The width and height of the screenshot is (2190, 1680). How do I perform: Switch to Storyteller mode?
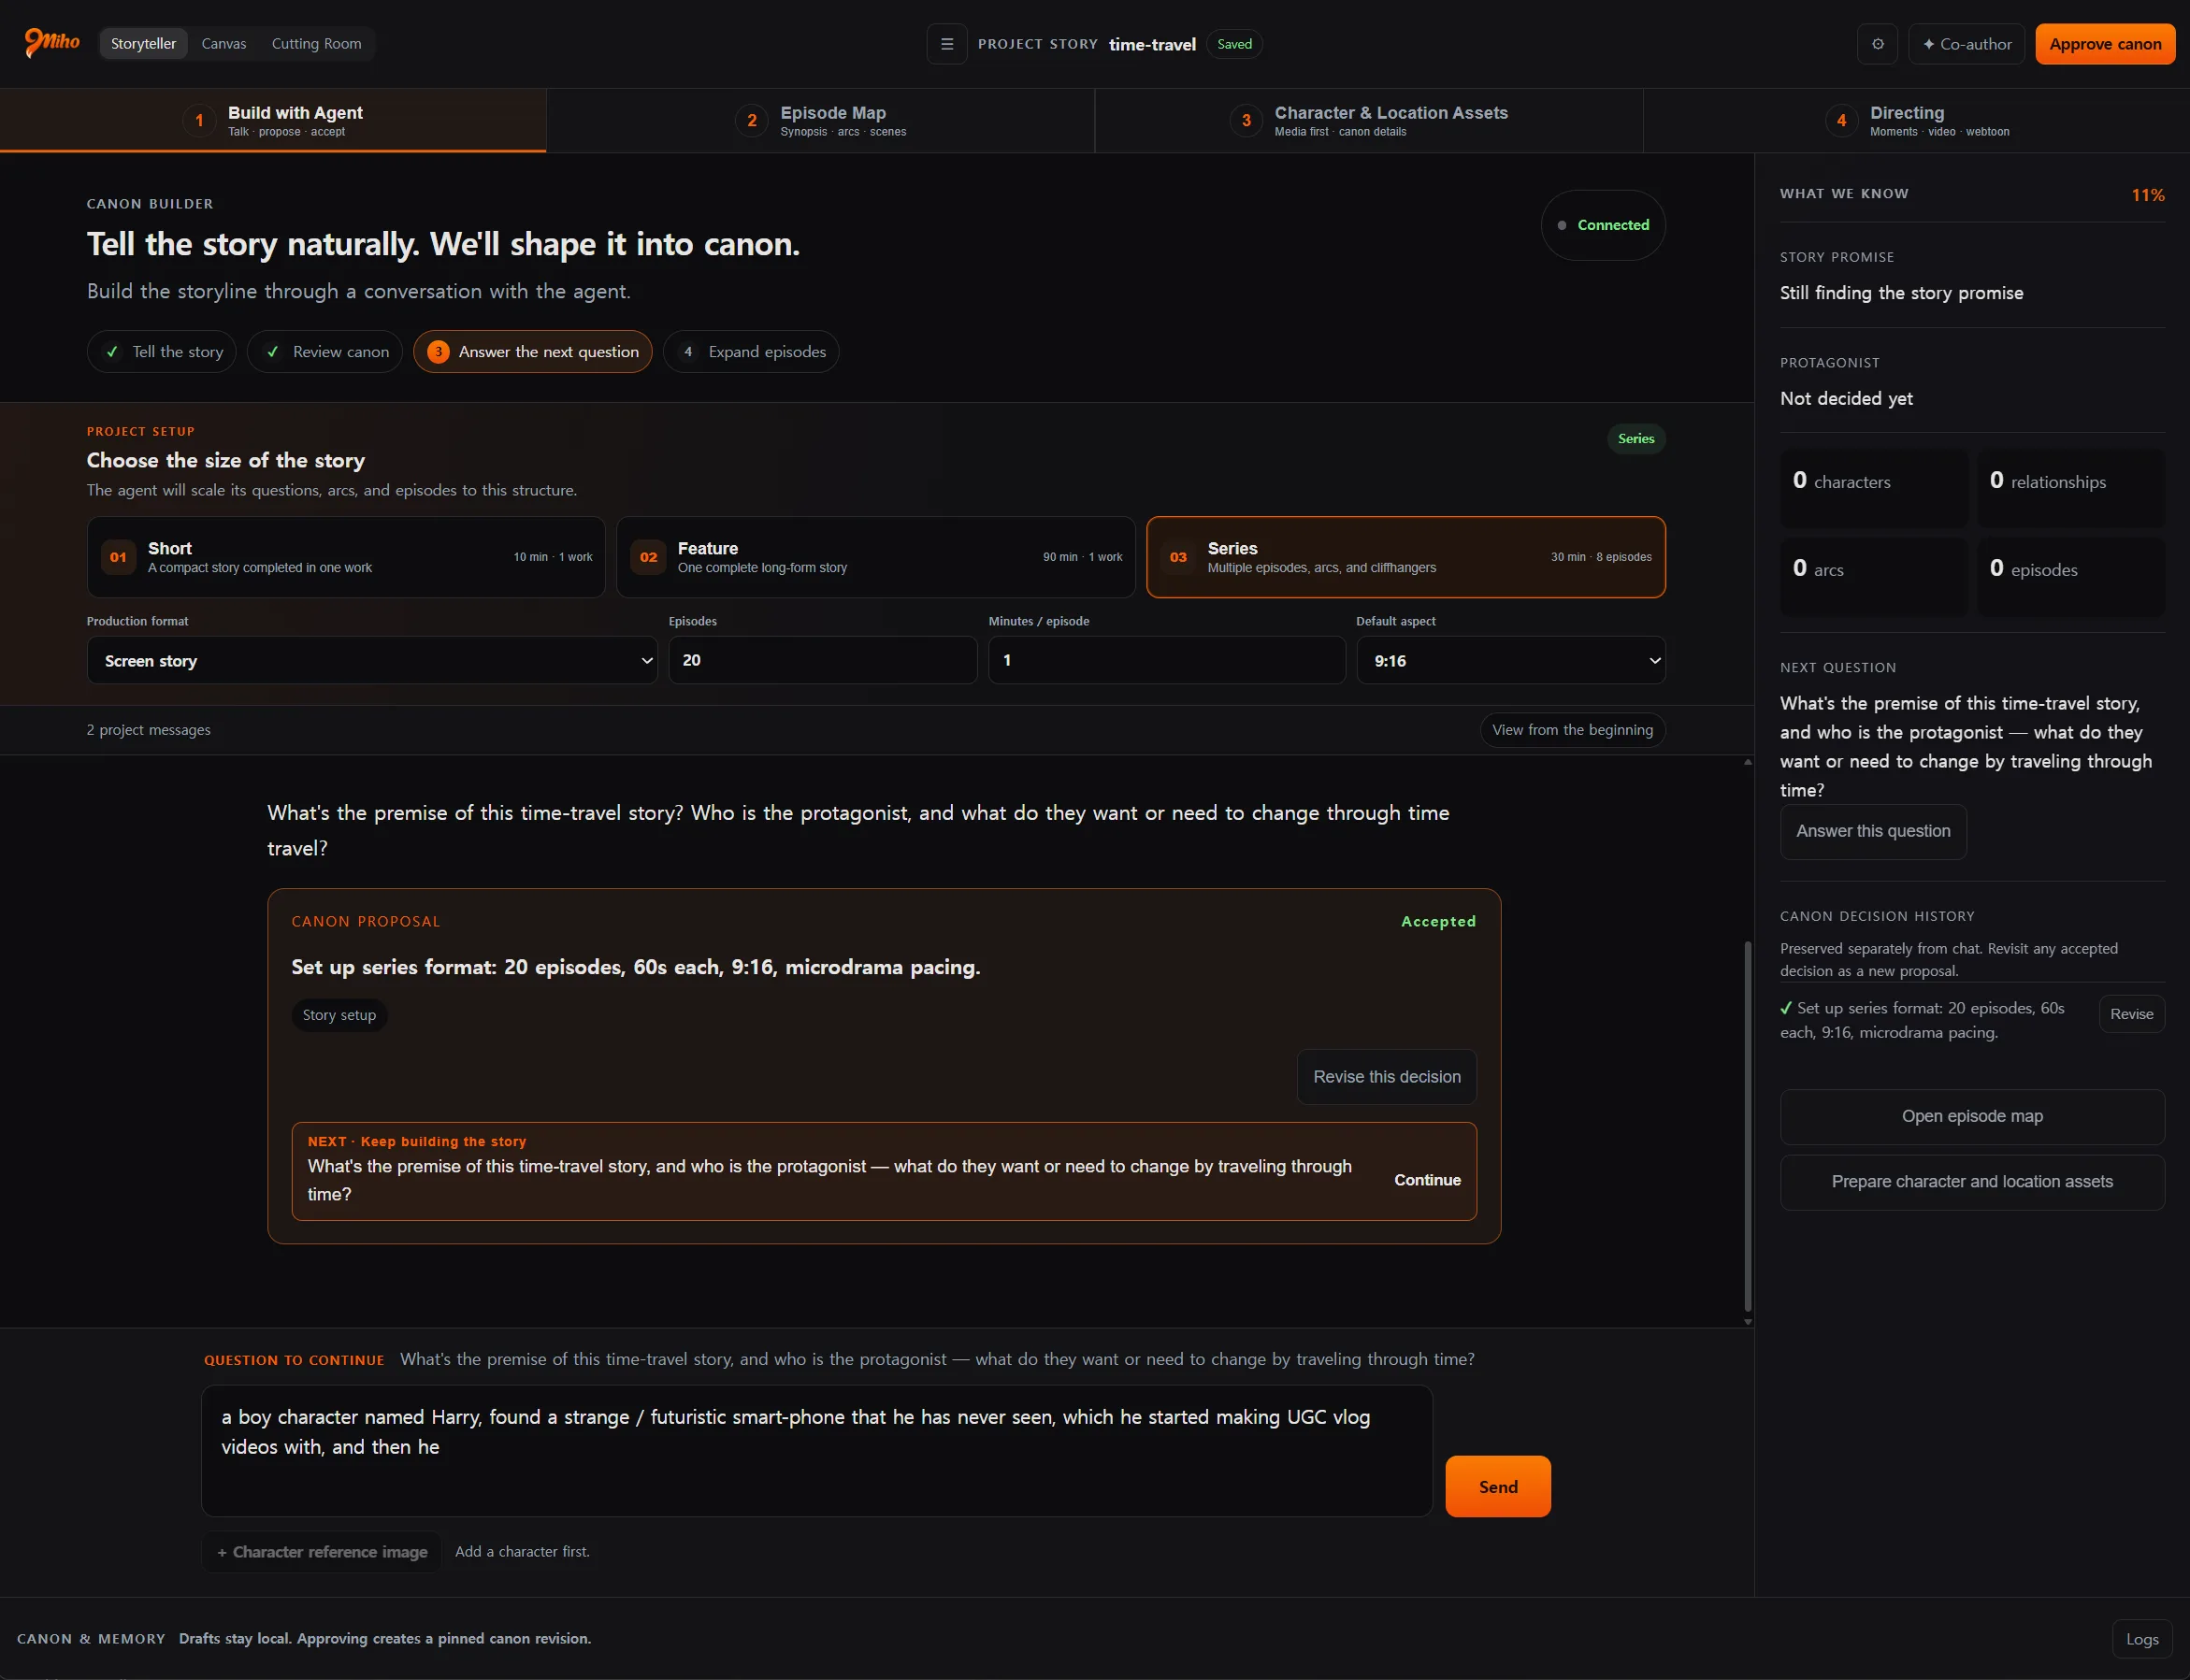pyautogui.click(x=143, y=44)
